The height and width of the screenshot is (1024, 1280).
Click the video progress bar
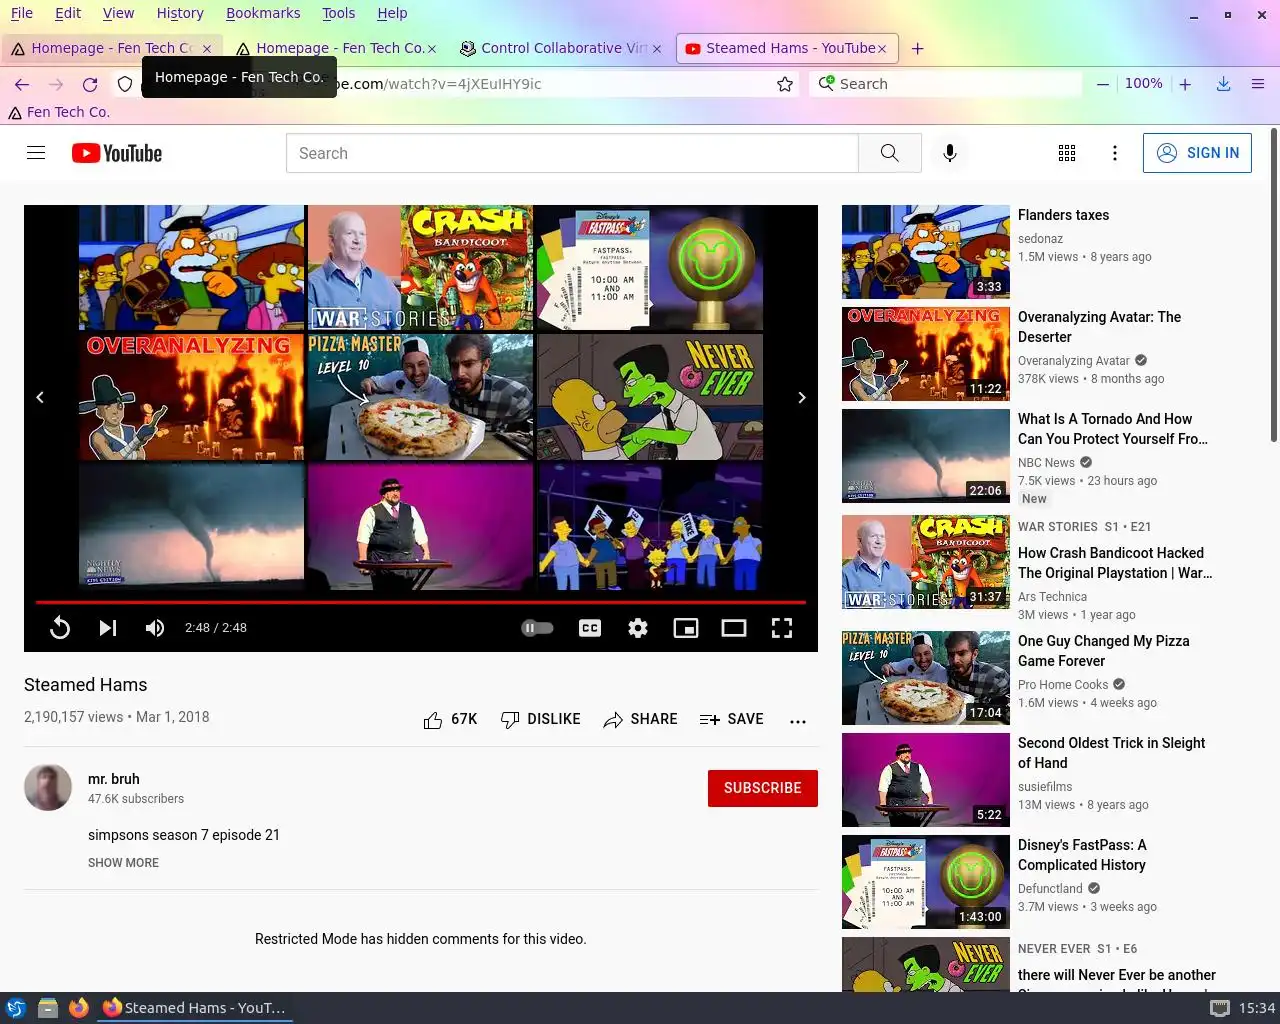[420, 602]
